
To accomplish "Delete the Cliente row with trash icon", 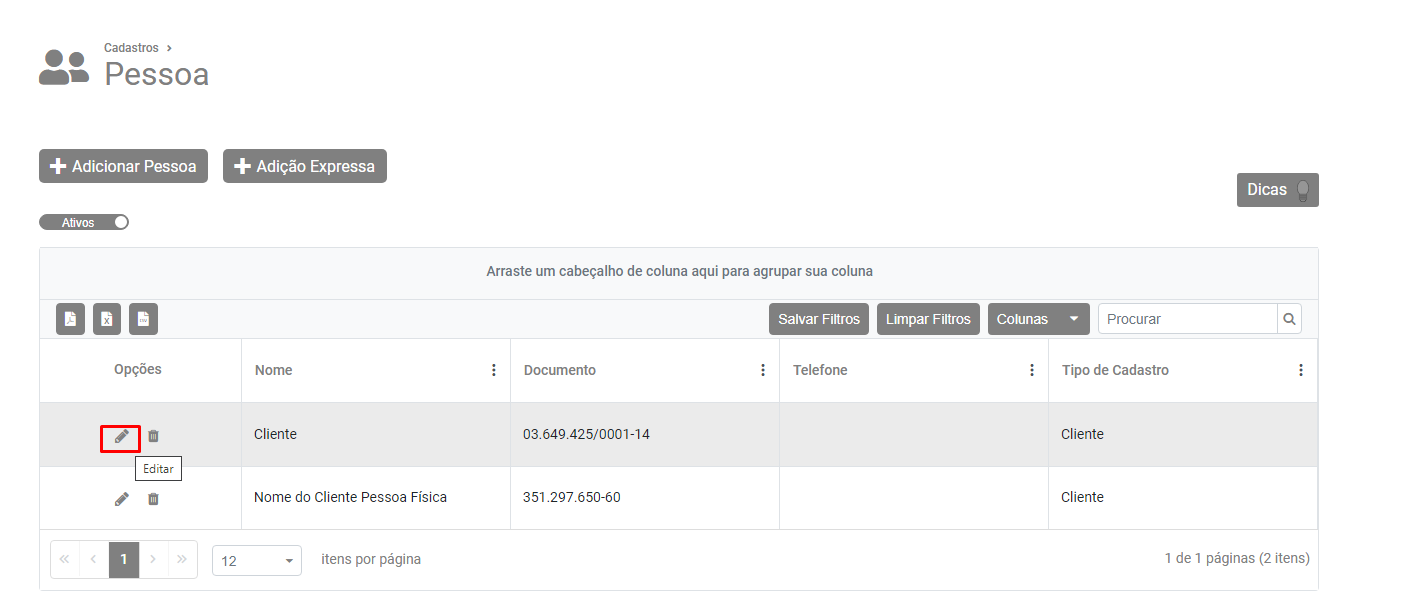I will click(x=153, y=436).
